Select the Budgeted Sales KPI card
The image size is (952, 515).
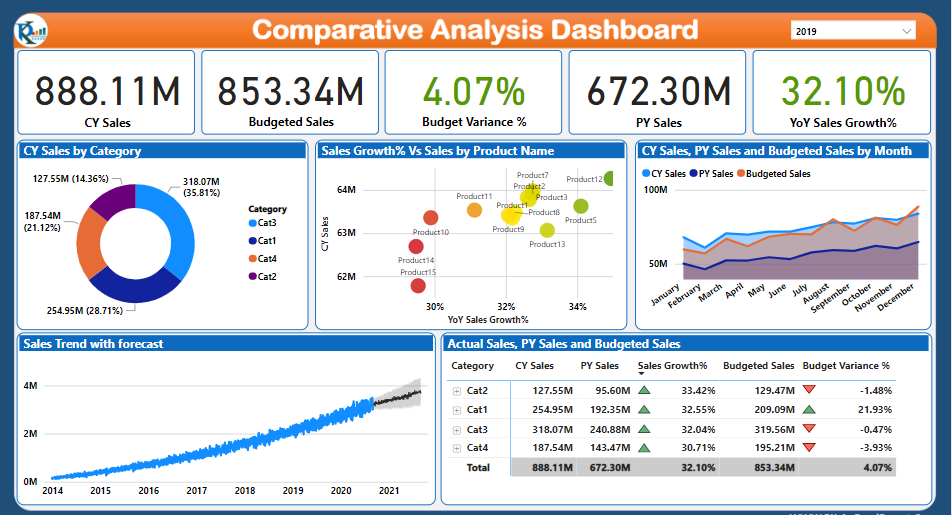click(290, 93)
